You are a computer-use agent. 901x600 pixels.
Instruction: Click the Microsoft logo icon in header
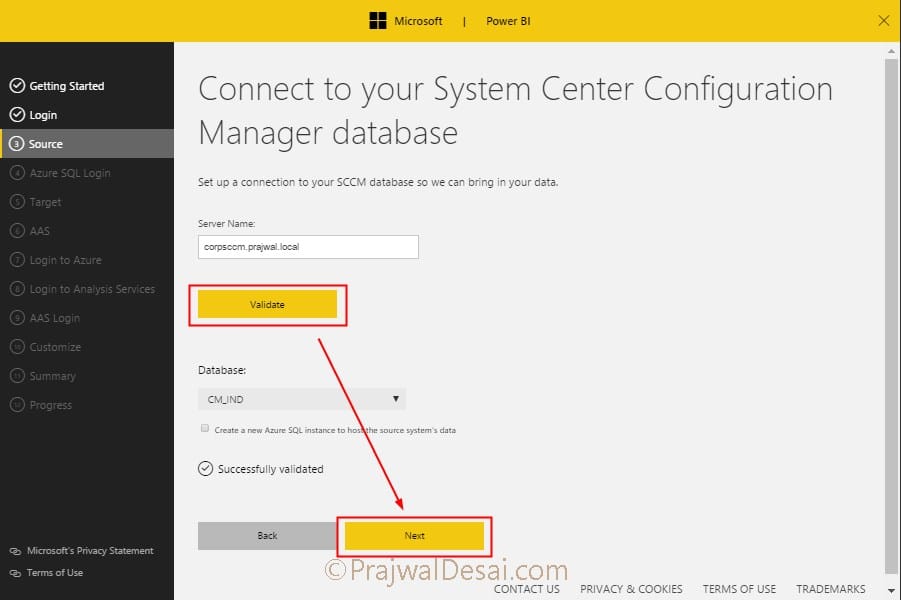pos(378,21)
